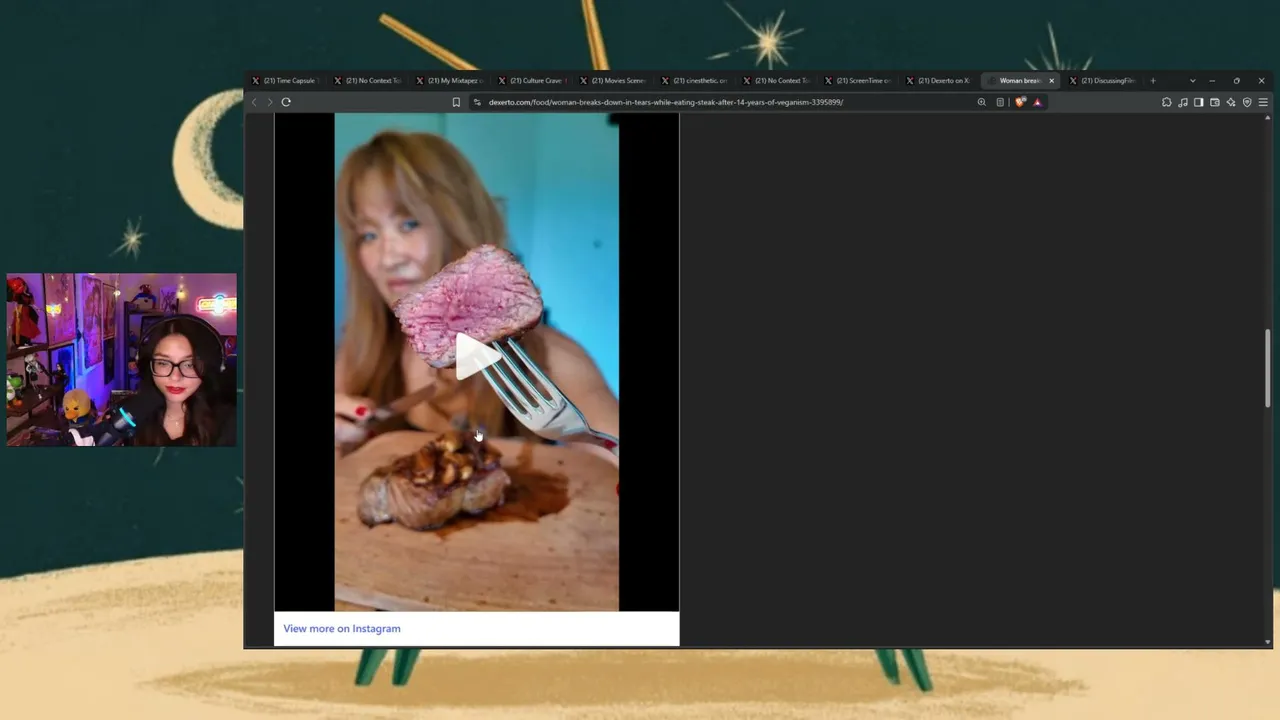Open the Brave VPN shield icon
Viewport: 1280px width, 720px height.
pyautogui.click(x=1247, y=102)
